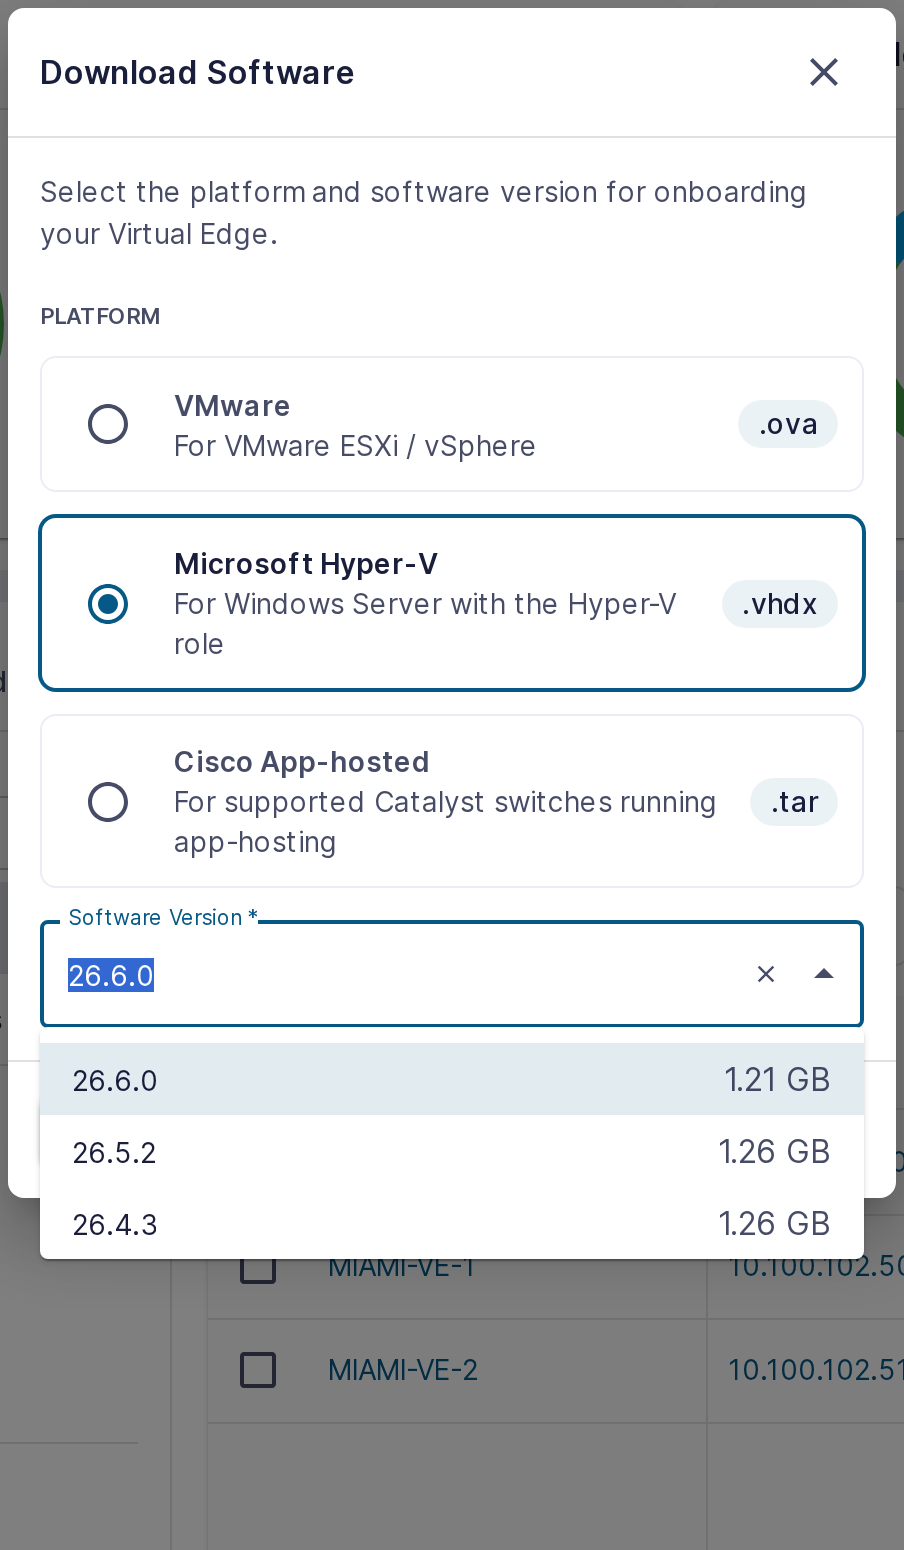The height and width of the screenshot is (1550, 904).
Task: Collapse the Software Version dropdown arrow
Action: (x=824, y=974)
